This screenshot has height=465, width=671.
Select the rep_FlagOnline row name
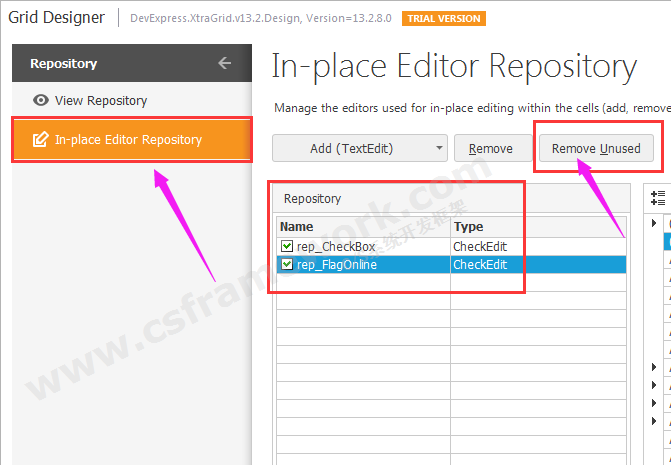(337, 265)
